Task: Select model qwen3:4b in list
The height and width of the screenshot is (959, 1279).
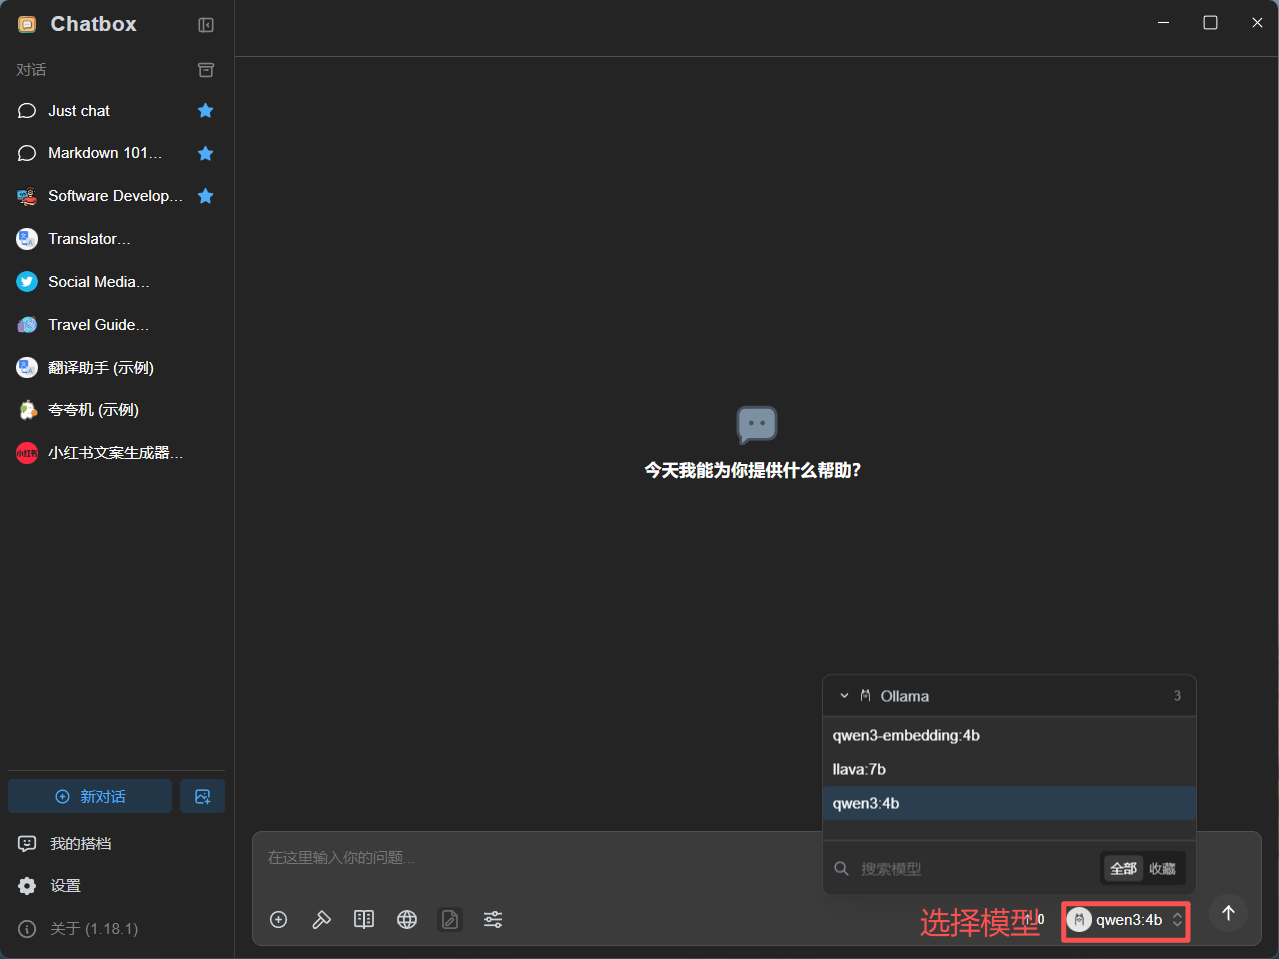Action: [x=1009, y=804]
